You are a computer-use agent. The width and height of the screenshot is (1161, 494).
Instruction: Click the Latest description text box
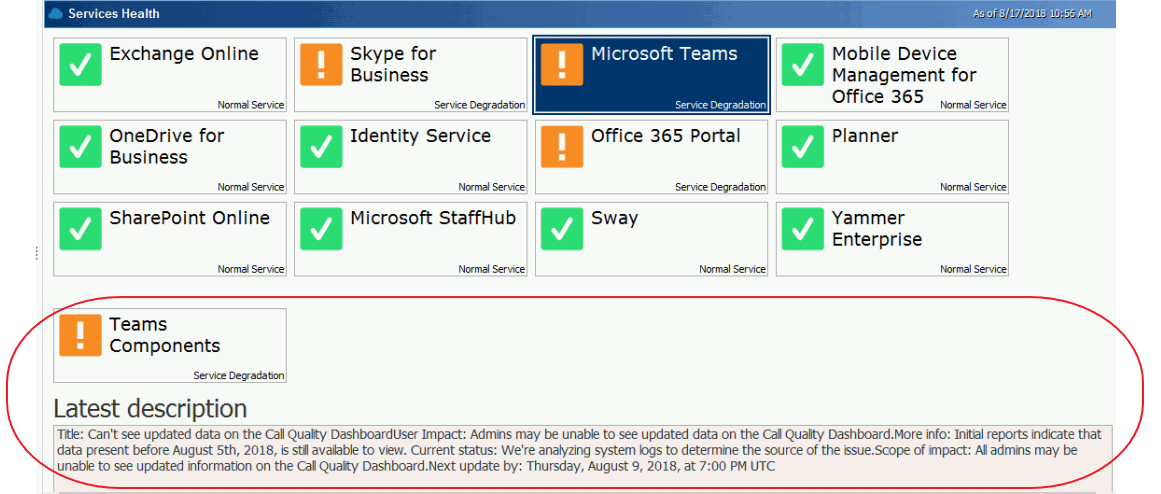click(580, 450)
